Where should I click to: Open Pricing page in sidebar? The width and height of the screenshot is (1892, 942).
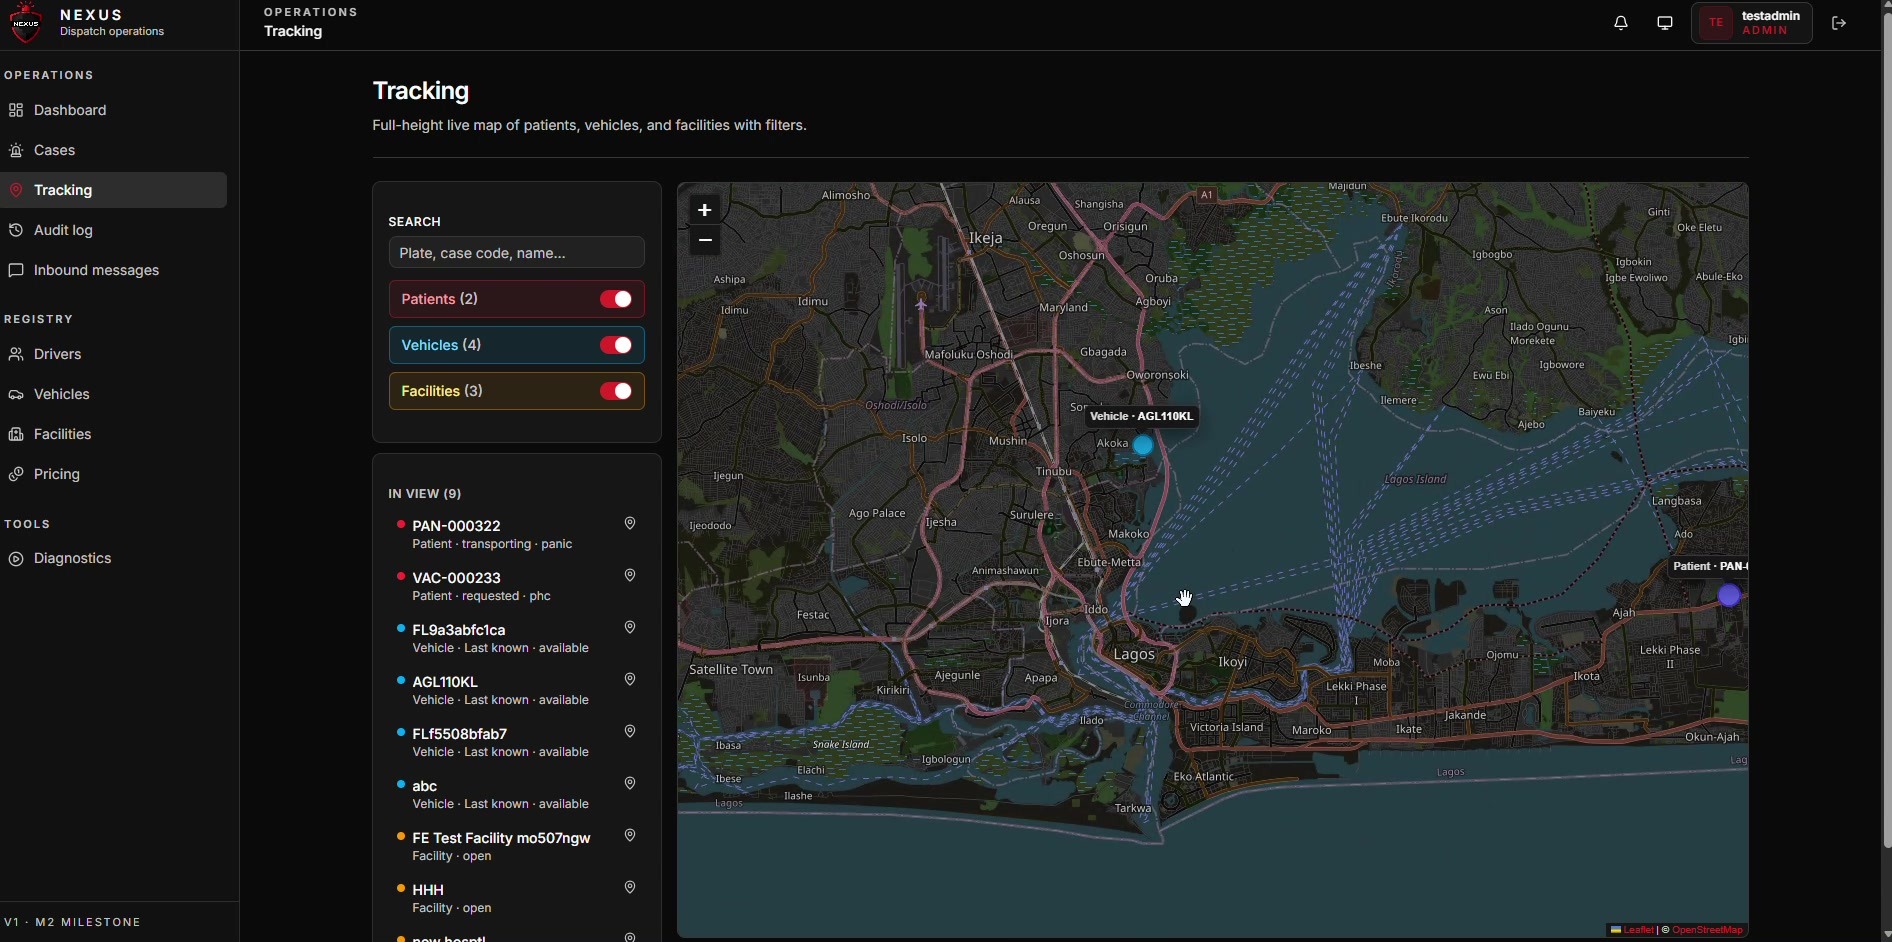[x=114, y=475]
